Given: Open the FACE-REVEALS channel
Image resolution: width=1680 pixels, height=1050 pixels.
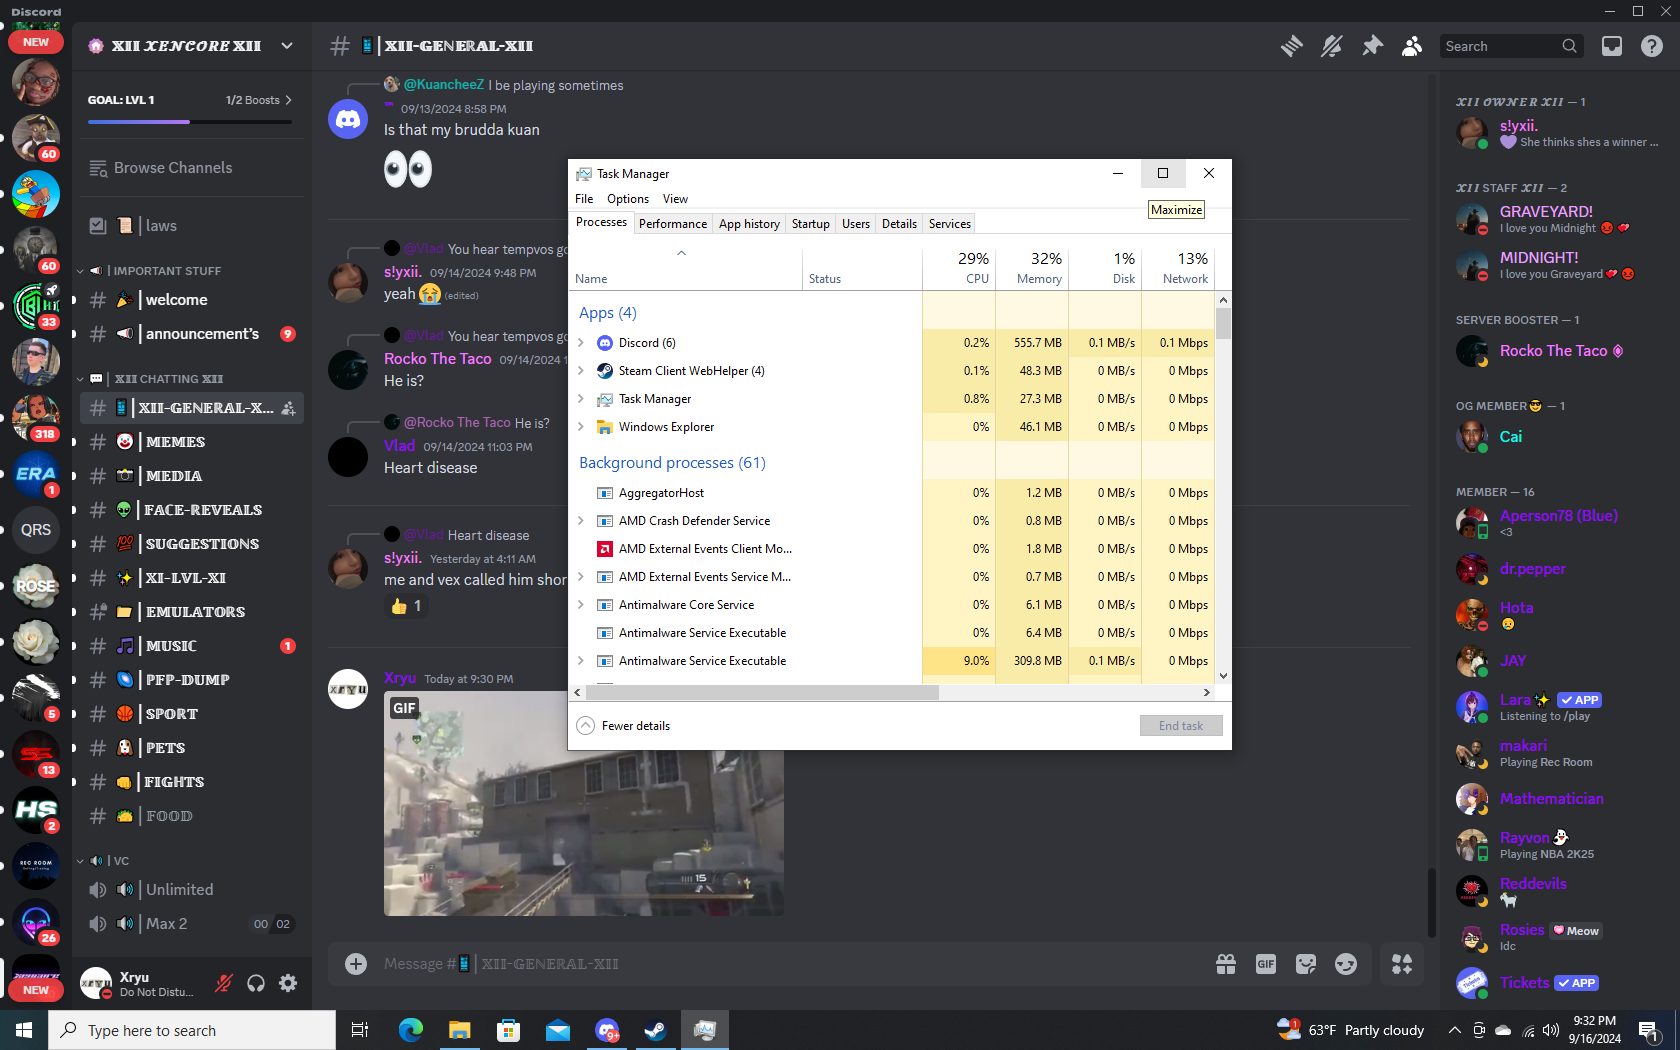Looking at the screenshot, I should pos(192,510).
